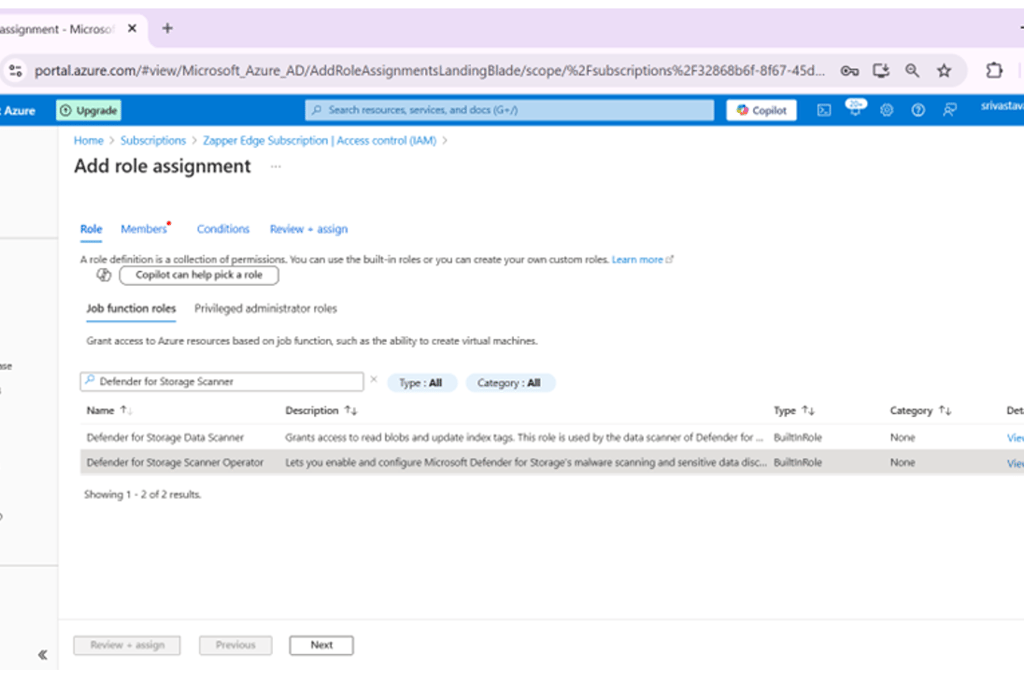Switch to the Conditions tab
Image resolution: width=1024 pixels, height=684 pixels.
(223, 229)
